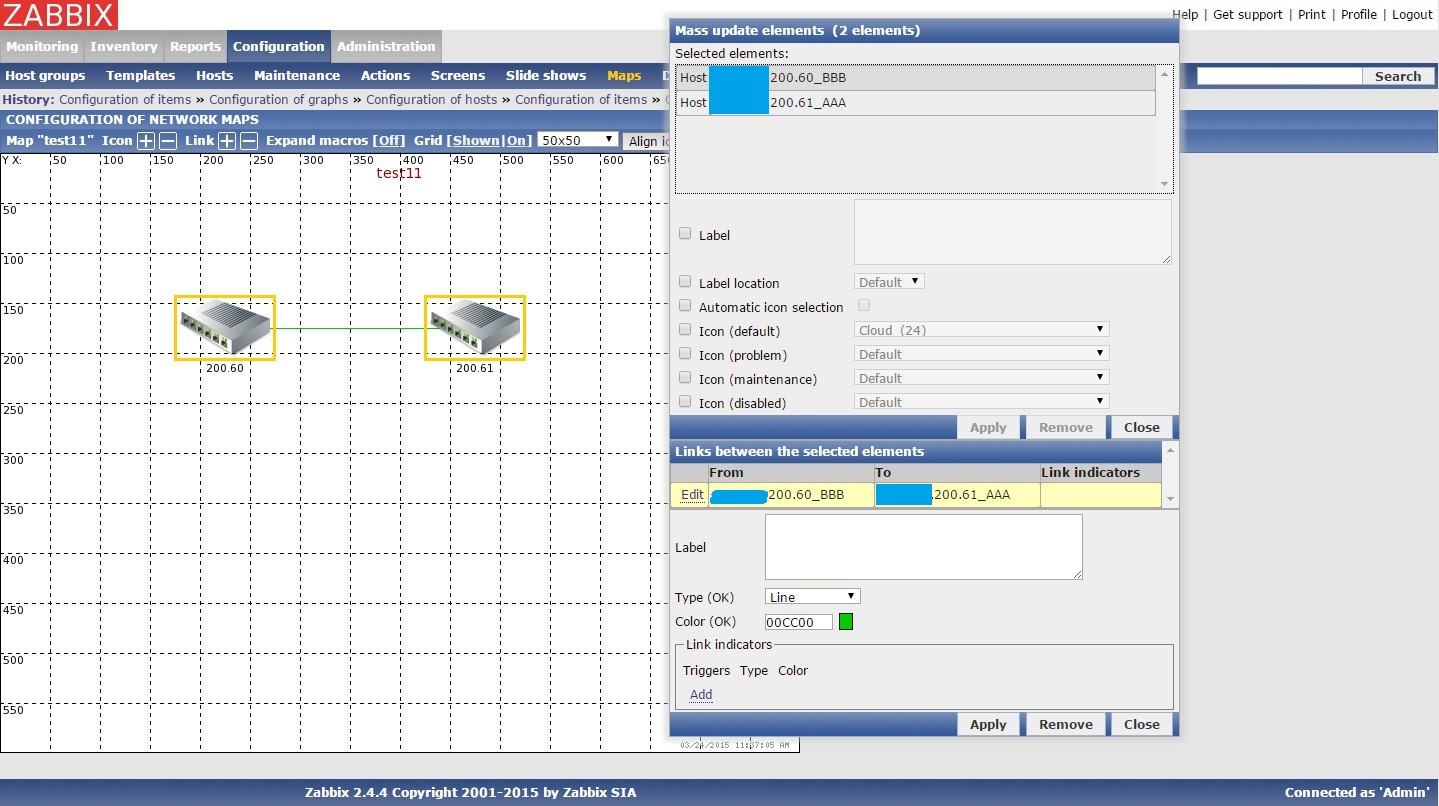Go to Actions submenu
The height and width of the screenshot is (806, 1439).
385,75
